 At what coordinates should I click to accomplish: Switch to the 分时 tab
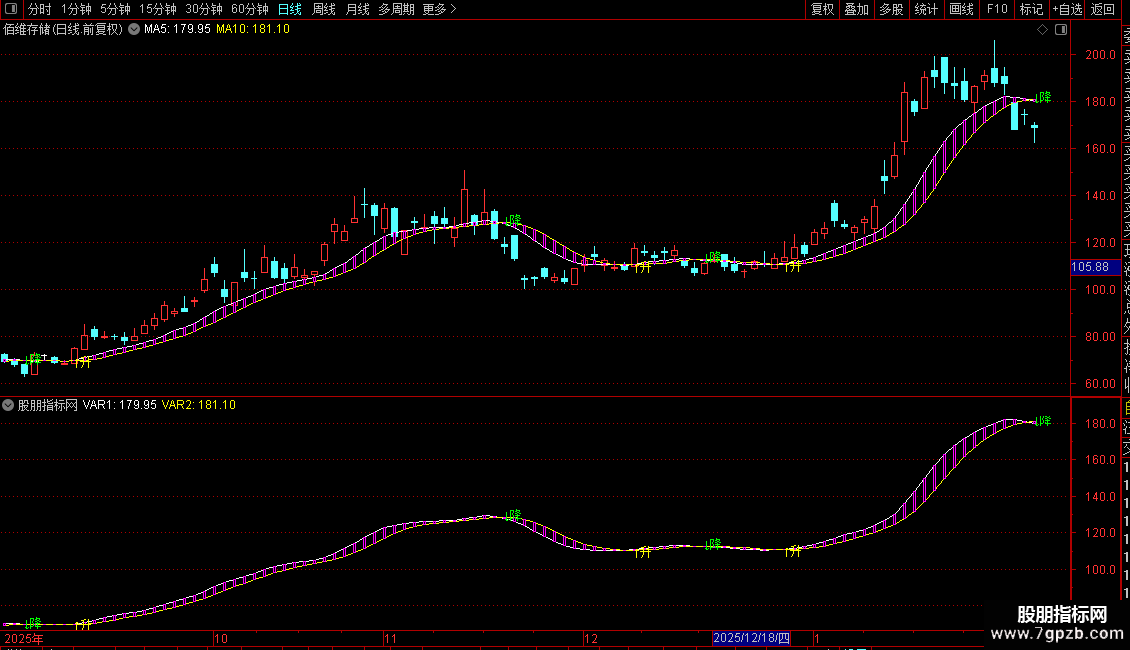tap(40, 9)
